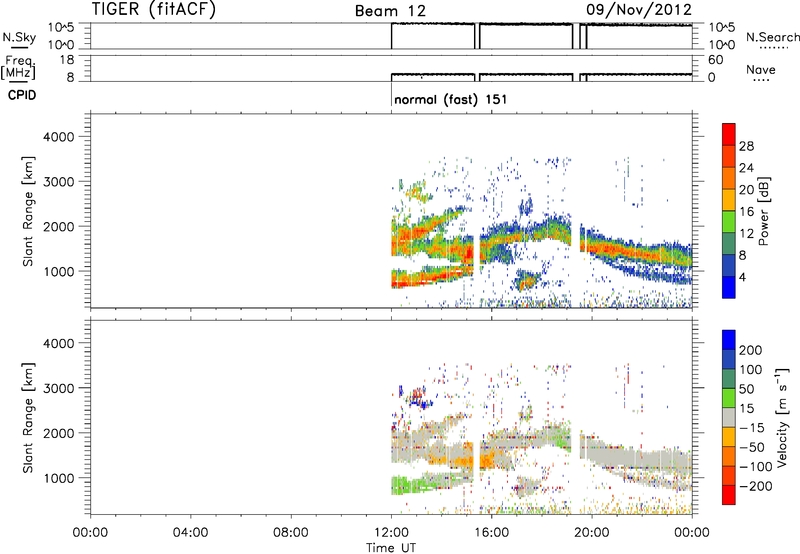Select the N.Search legend label
Screen dimensions: 800x554
(x=773, y=37)
